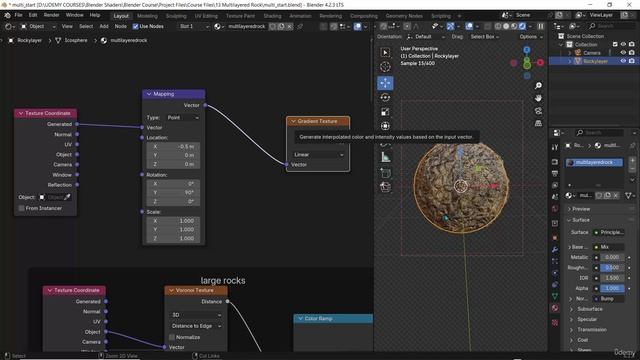Open the Render menu
Viewport: 640px width, 360px height.
pos(51,16)
